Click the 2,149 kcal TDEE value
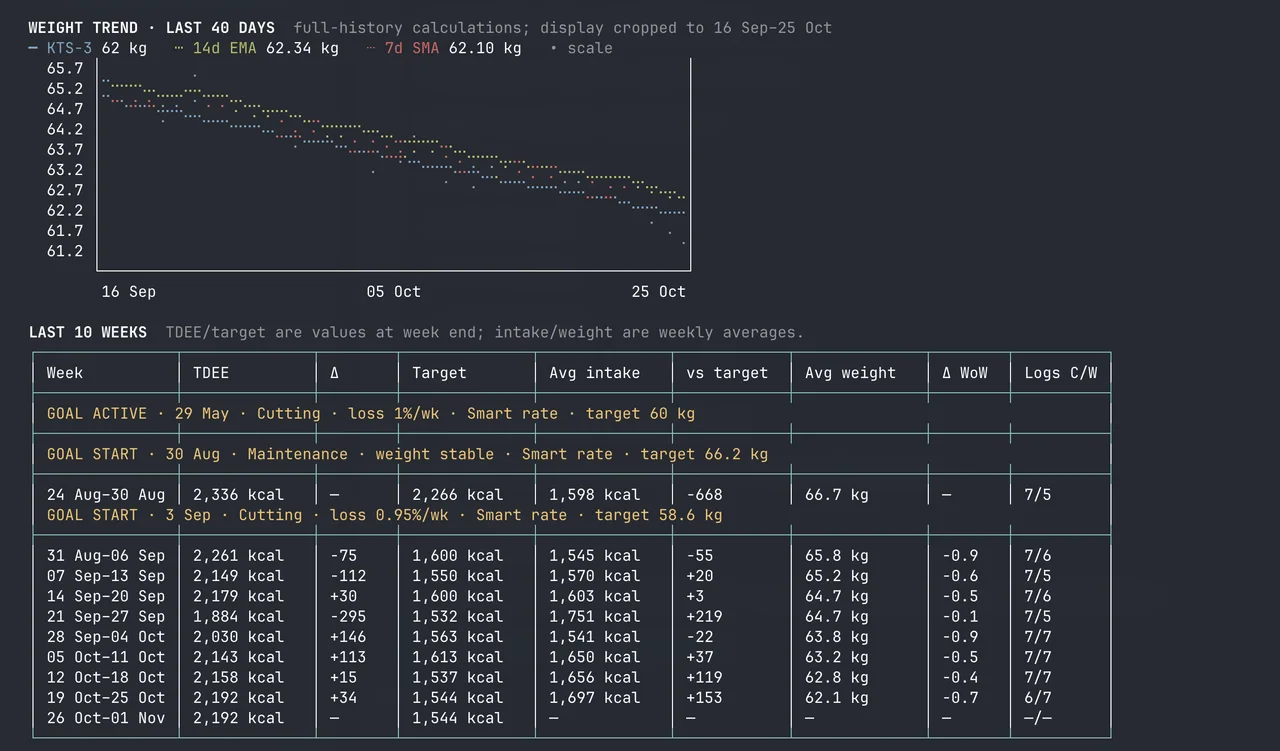Screen dimensions: 1280x751 coord(239,576)
